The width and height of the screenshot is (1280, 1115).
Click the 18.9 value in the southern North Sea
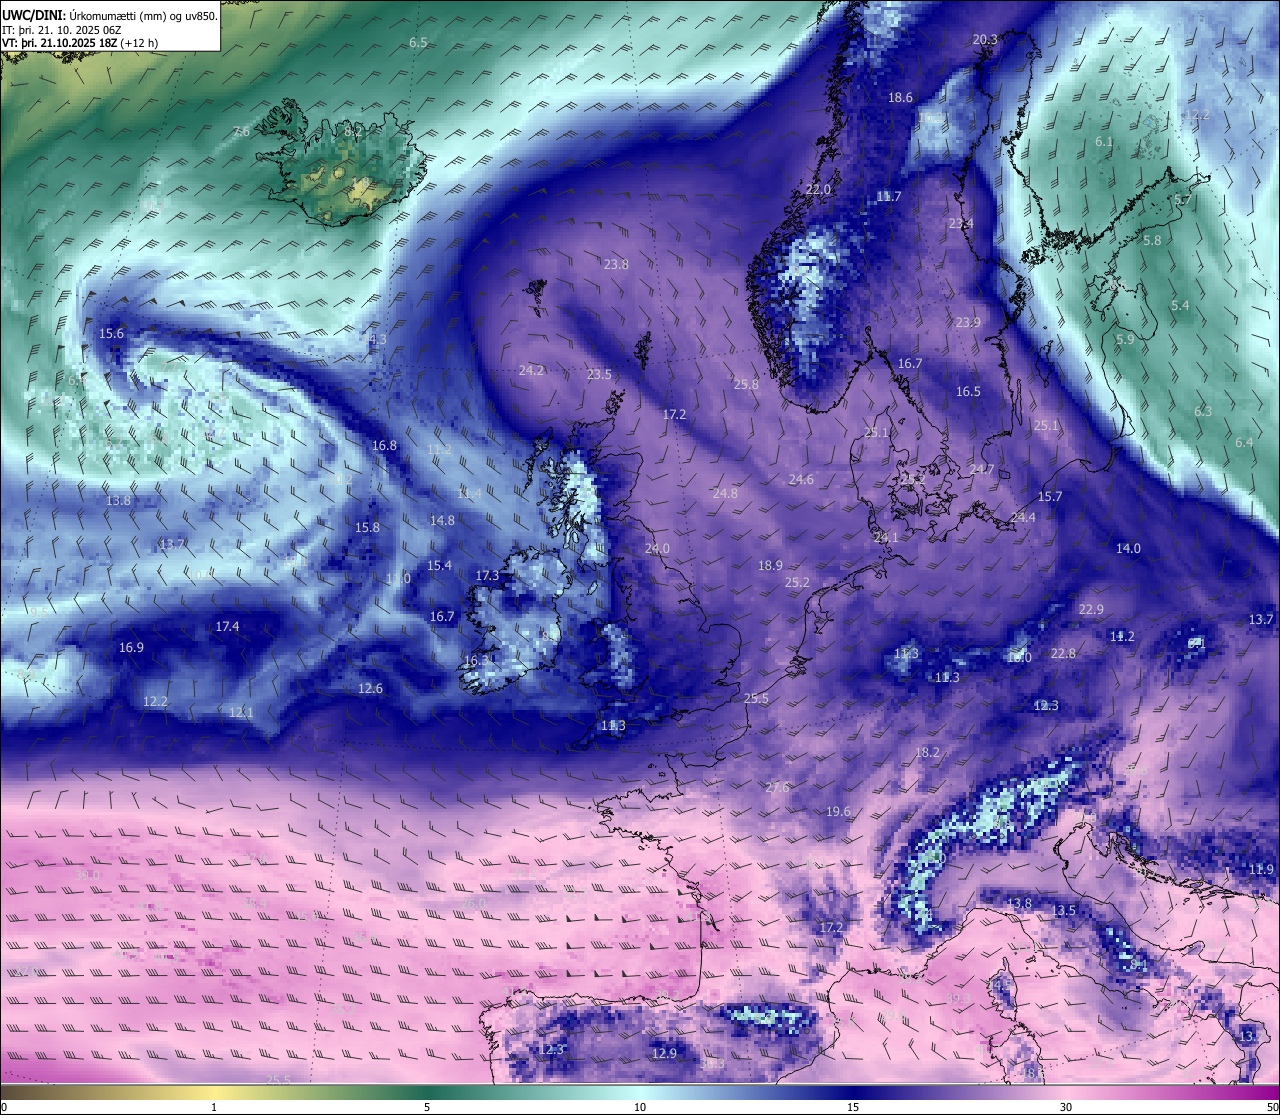tap(770, 566)
